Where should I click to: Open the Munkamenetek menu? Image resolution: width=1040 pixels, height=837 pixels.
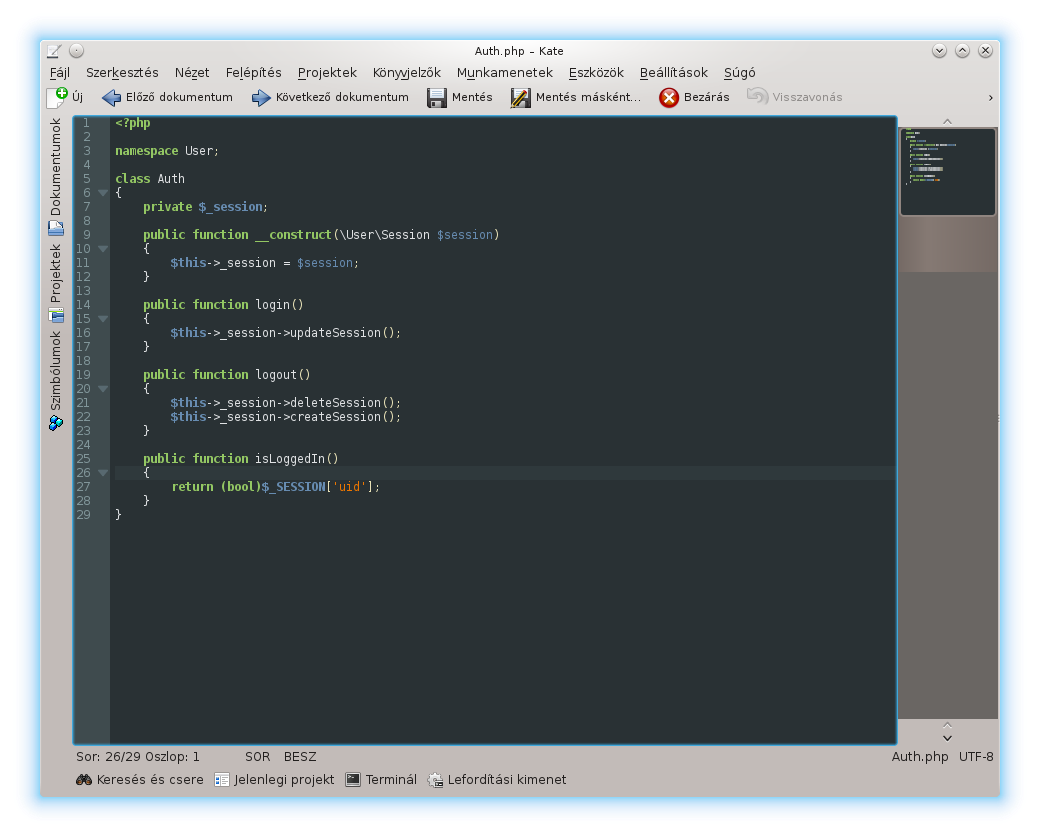tap(504, 72)
